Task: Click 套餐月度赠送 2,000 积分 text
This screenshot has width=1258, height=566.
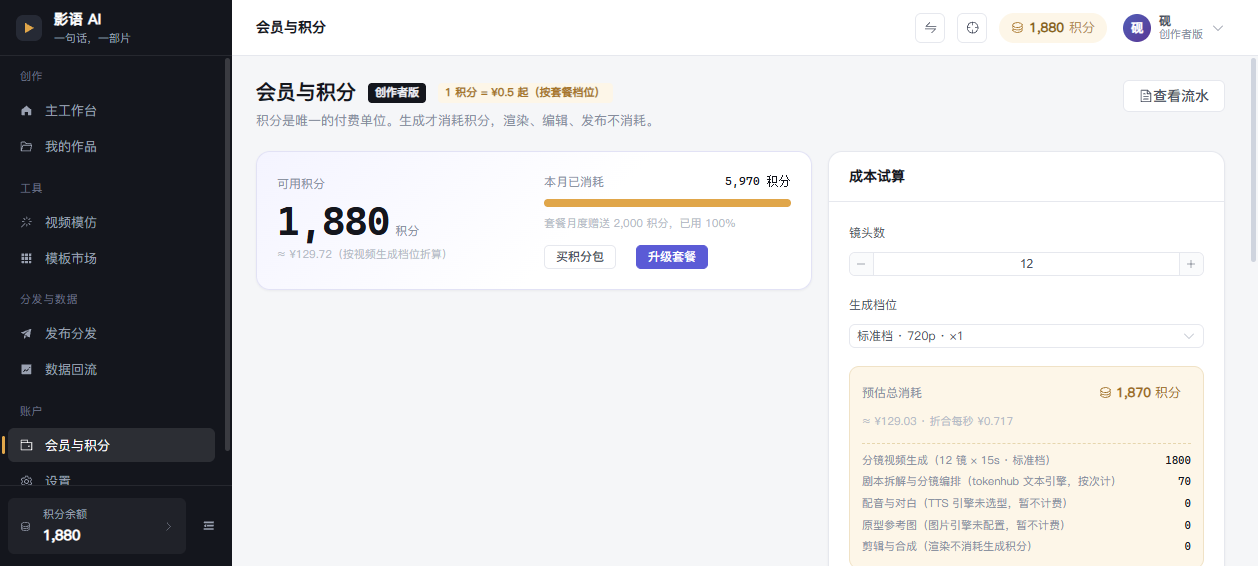Action: click(639, 223)
